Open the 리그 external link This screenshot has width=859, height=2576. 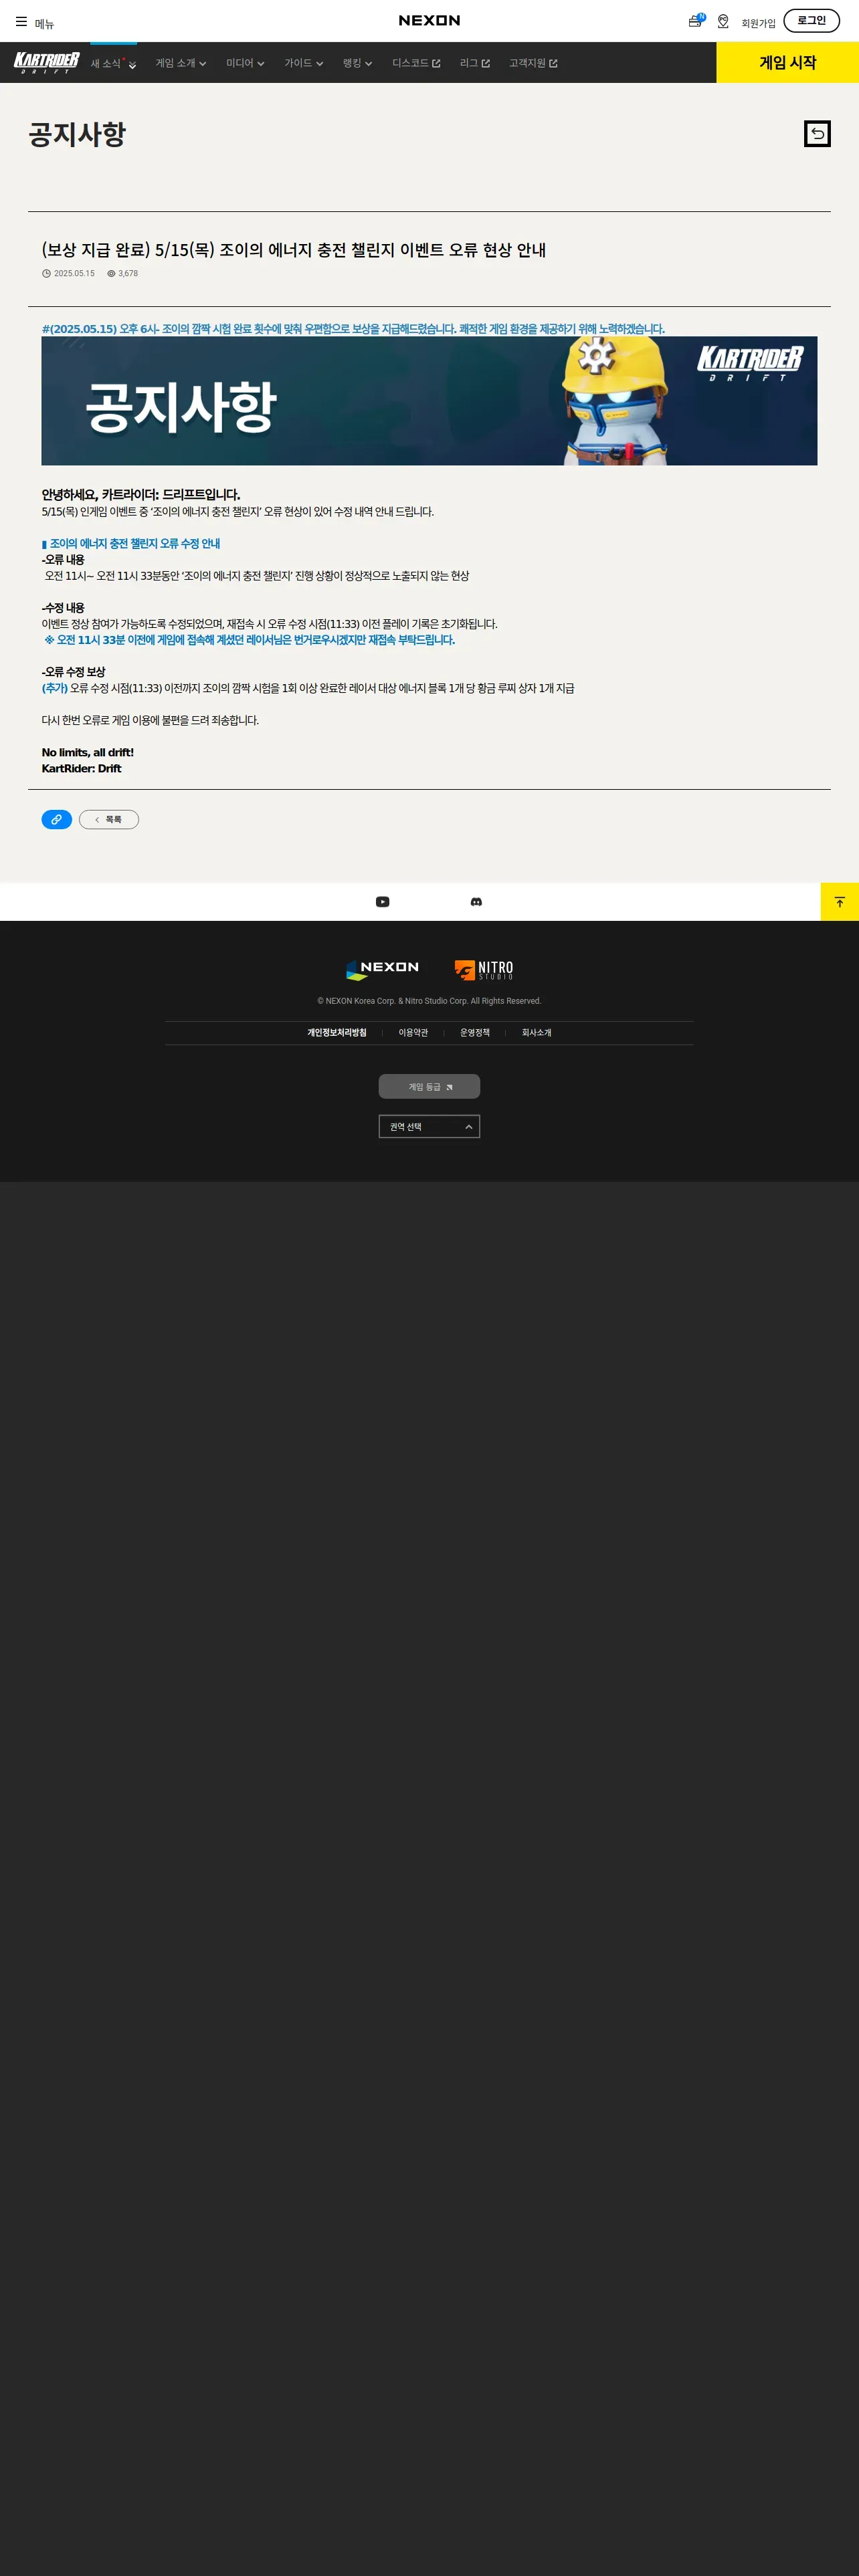pyautogui.click(x=475, y=63)
